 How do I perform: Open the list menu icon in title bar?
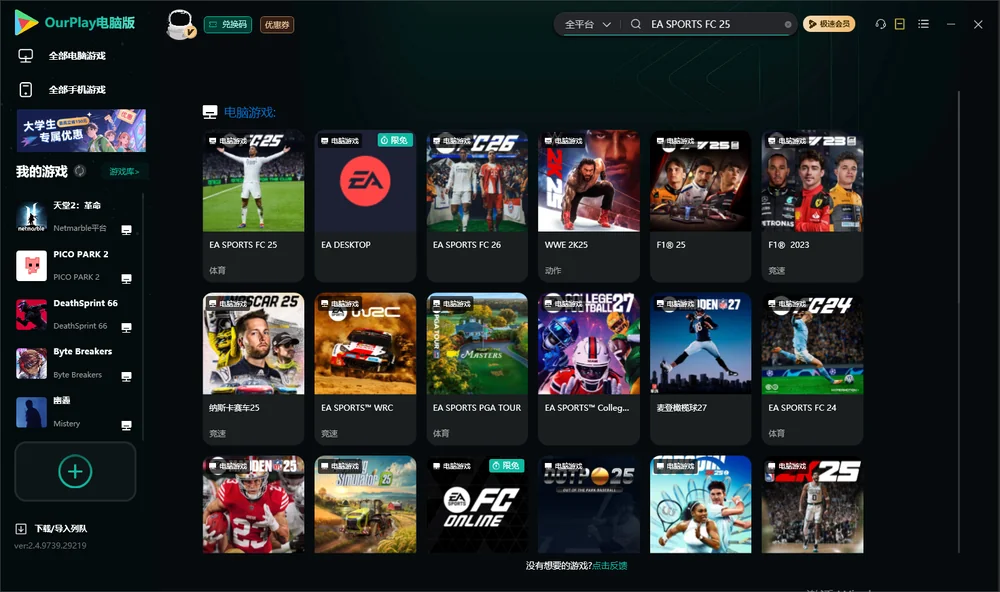point(923,24)
